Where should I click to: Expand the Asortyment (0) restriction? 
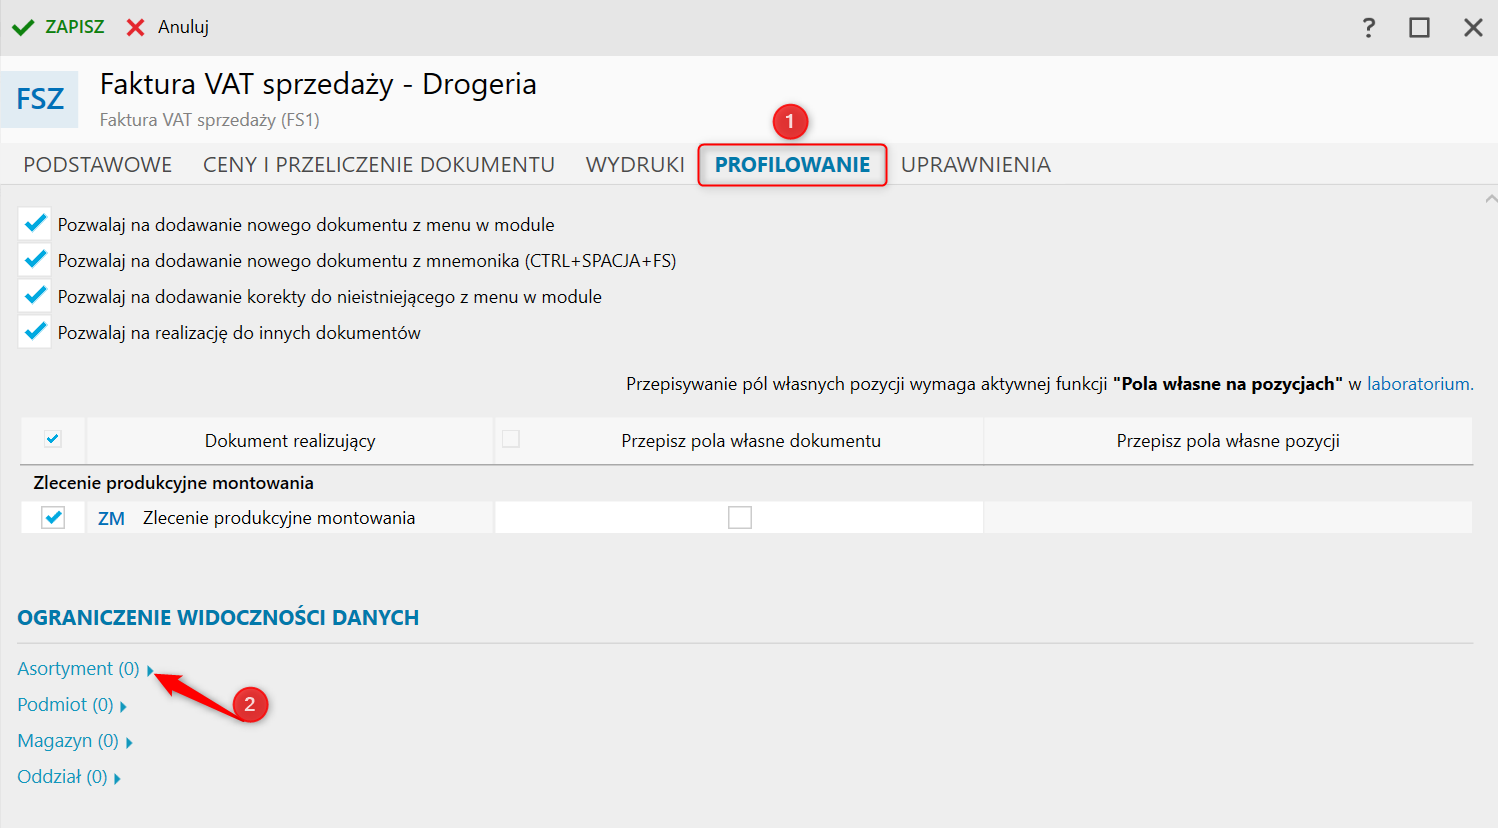(x=86, y=669)
